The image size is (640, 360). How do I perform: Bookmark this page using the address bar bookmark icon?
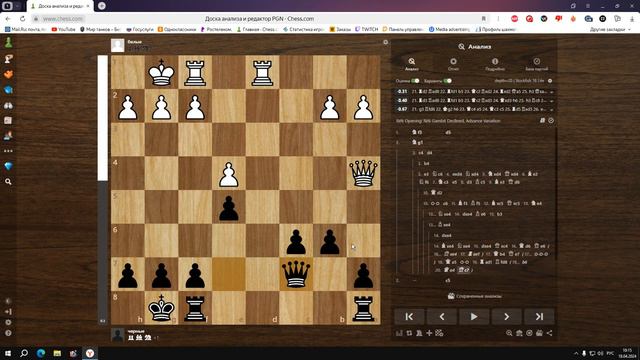484,19
